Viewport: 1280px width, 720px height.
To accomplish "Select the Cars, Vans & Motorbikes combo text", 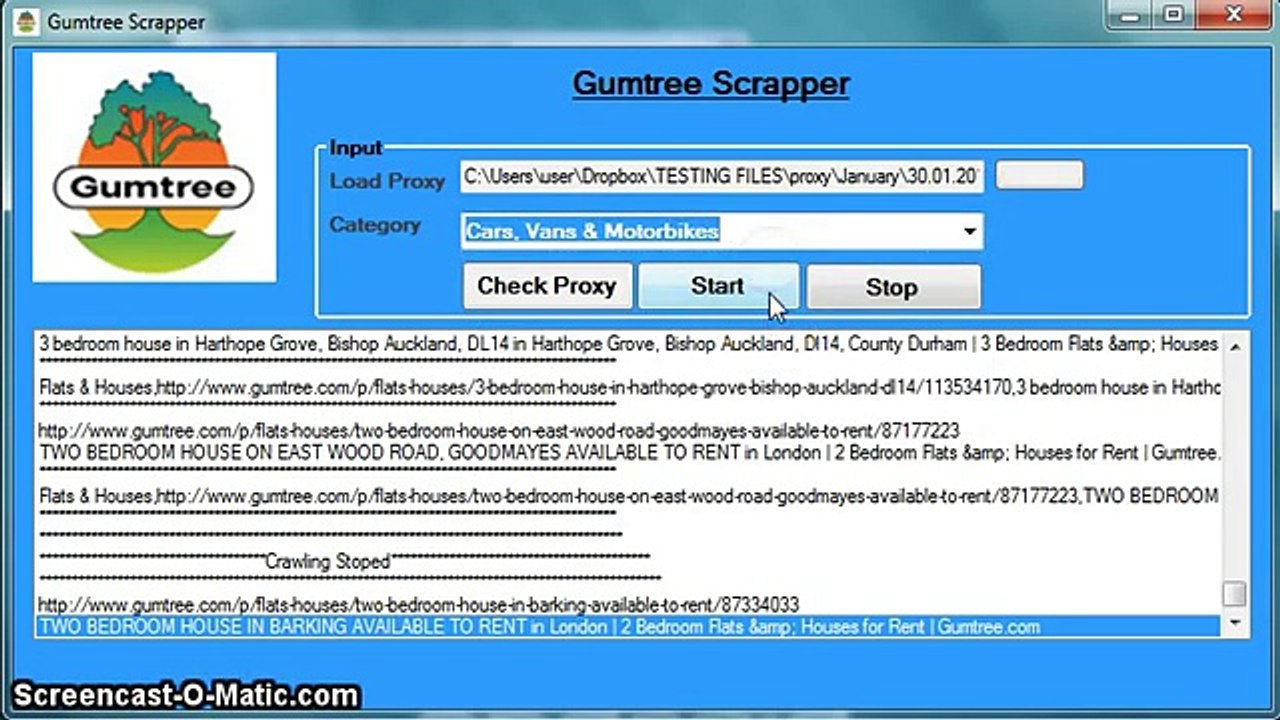I will click(x=592, y=231).
